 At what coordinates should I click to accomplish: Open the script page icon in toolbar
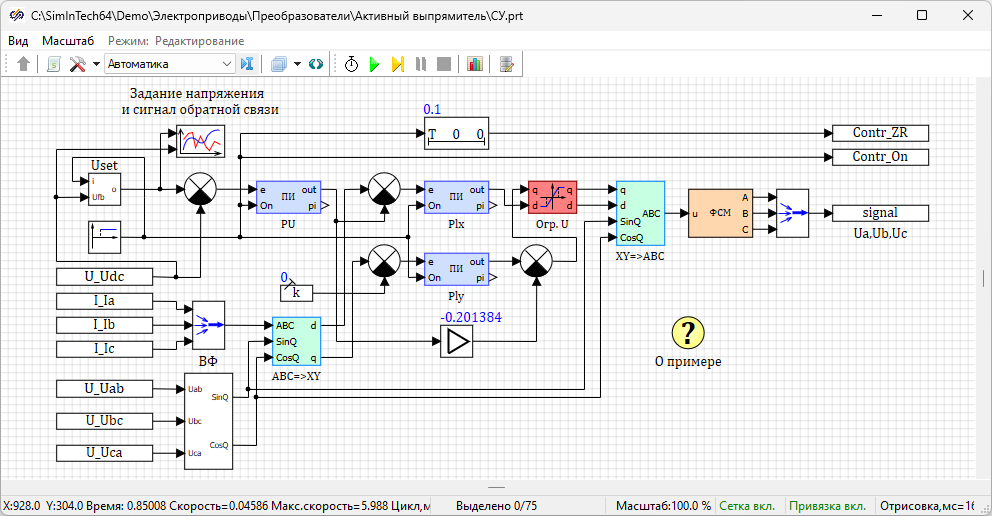(x=53, y=64)
